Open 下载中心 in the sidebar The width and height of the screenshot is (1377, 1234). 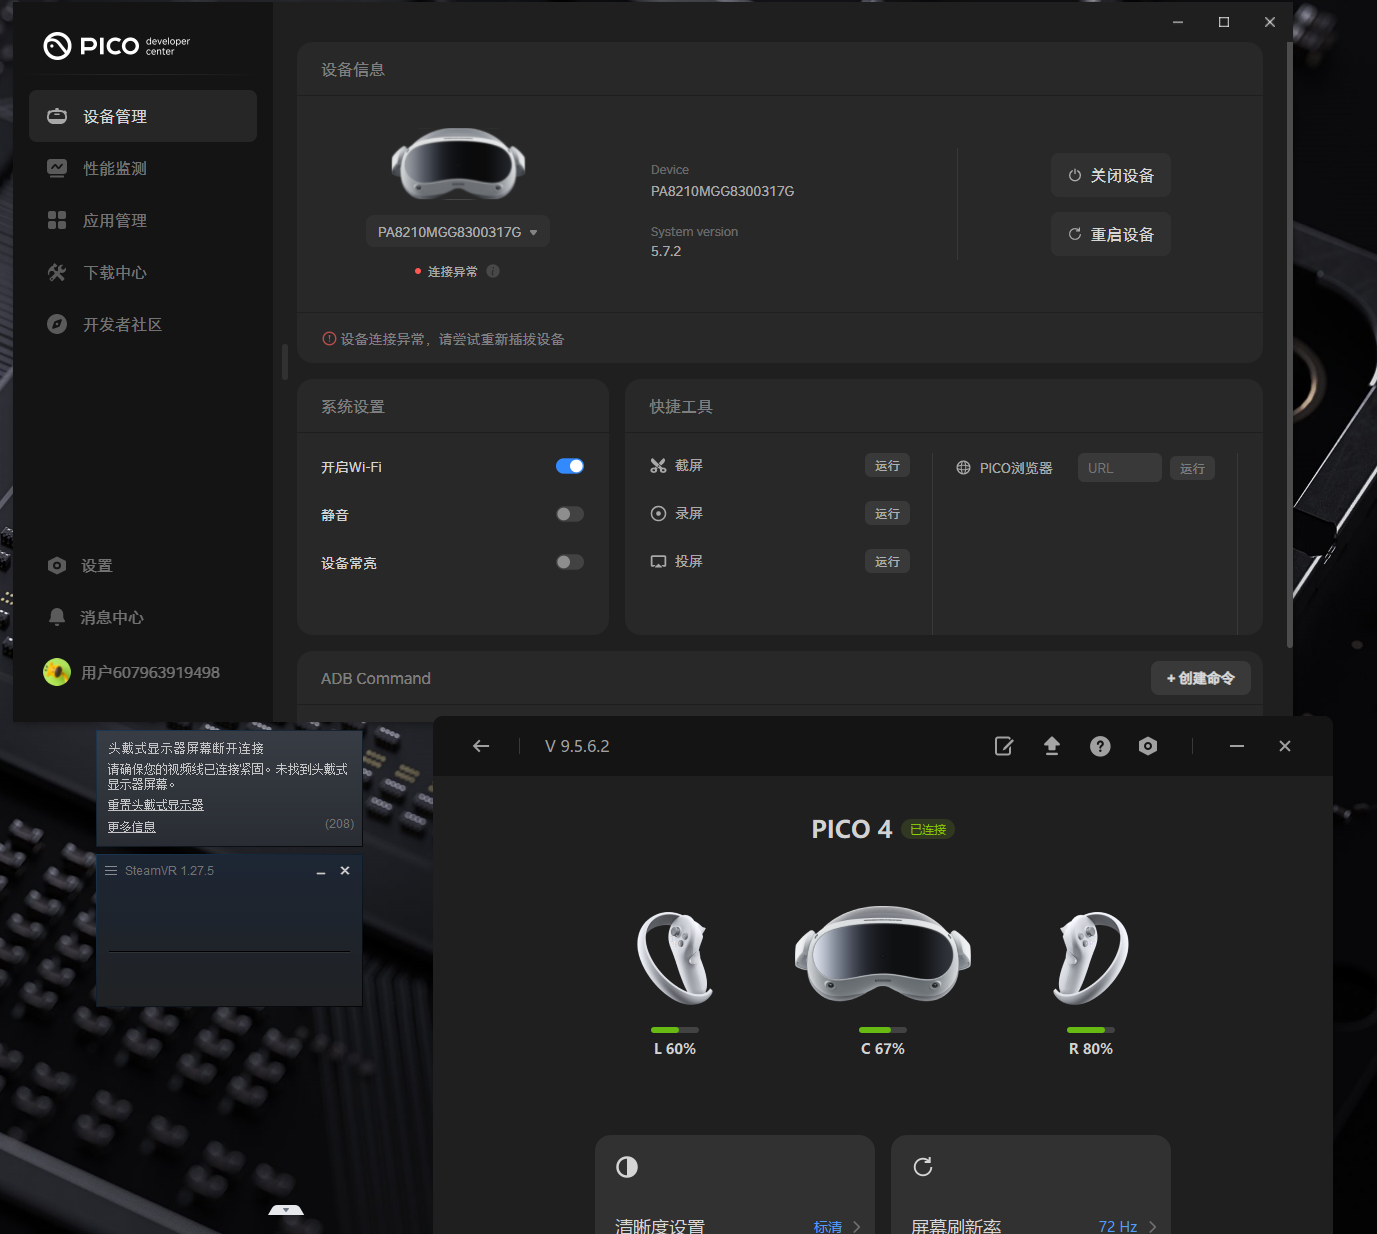143,272
